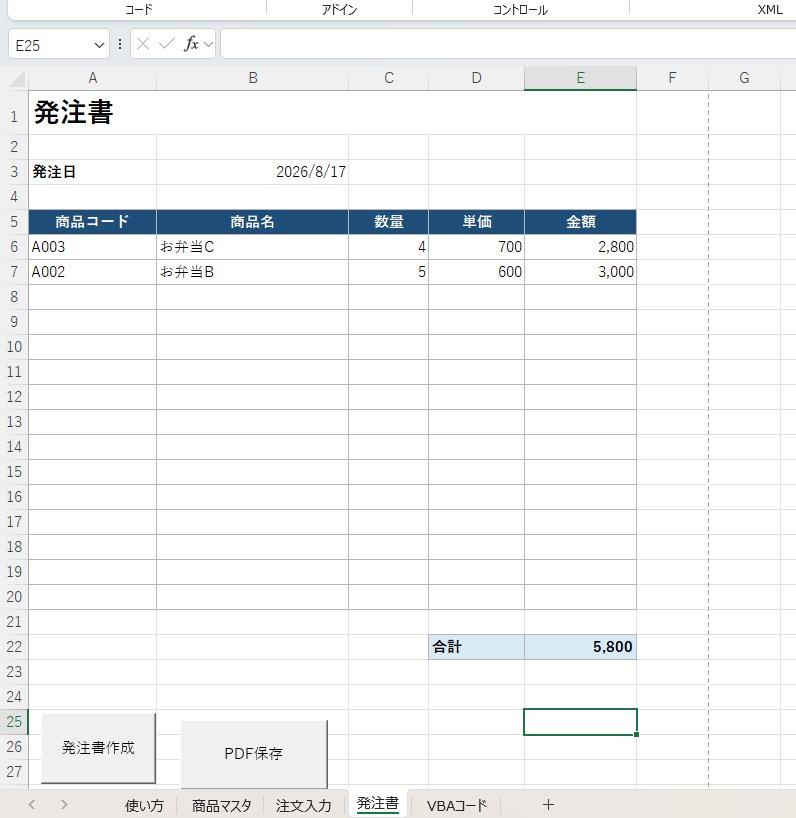This screenshot has width=796, height=818.
Task: Select the unit price cell 700
Action: pos(476,247)
